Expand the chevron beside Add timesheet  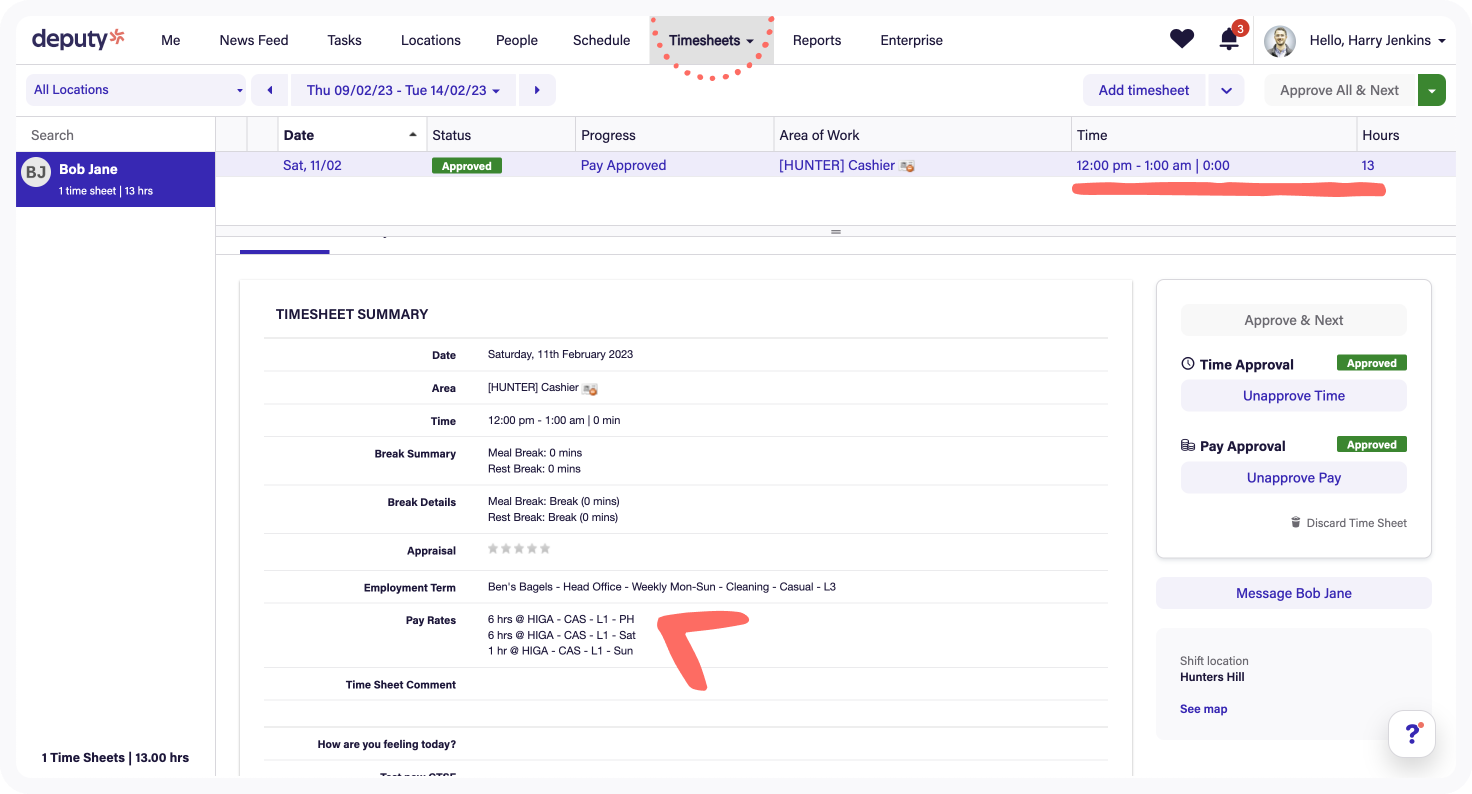[x=1224, y=89]
